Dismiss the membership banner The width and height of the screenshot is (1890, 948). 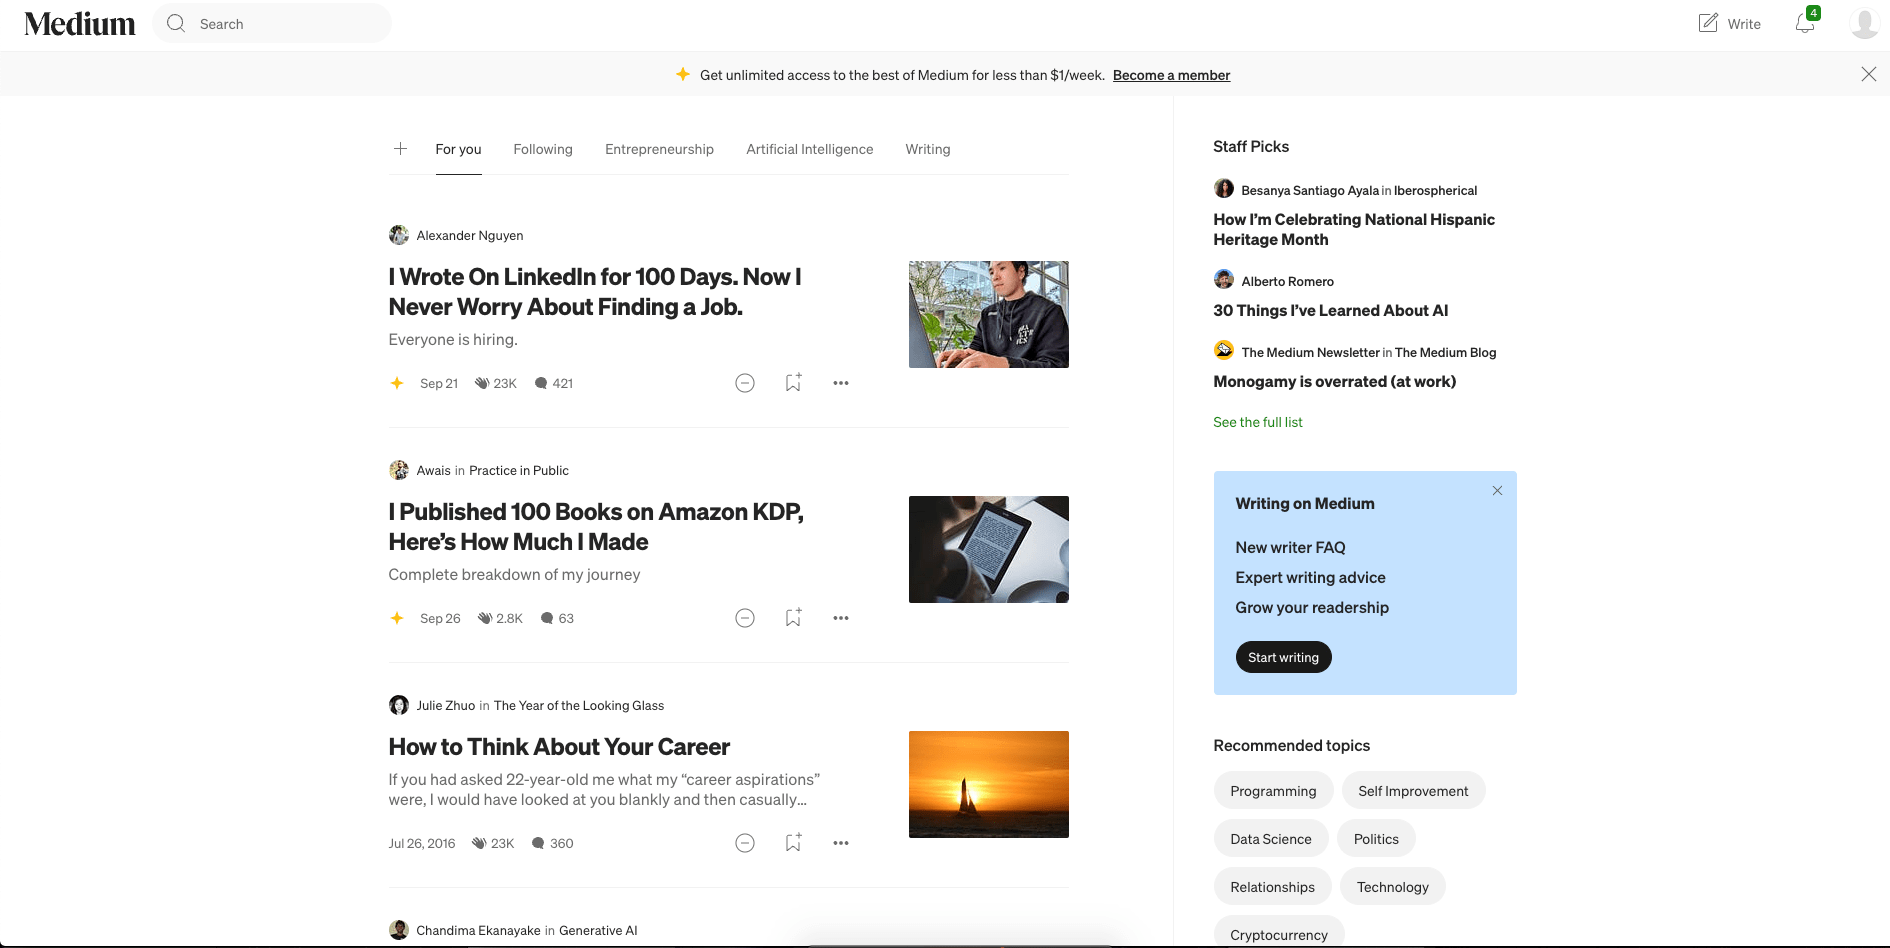(x=1868, y=74)
